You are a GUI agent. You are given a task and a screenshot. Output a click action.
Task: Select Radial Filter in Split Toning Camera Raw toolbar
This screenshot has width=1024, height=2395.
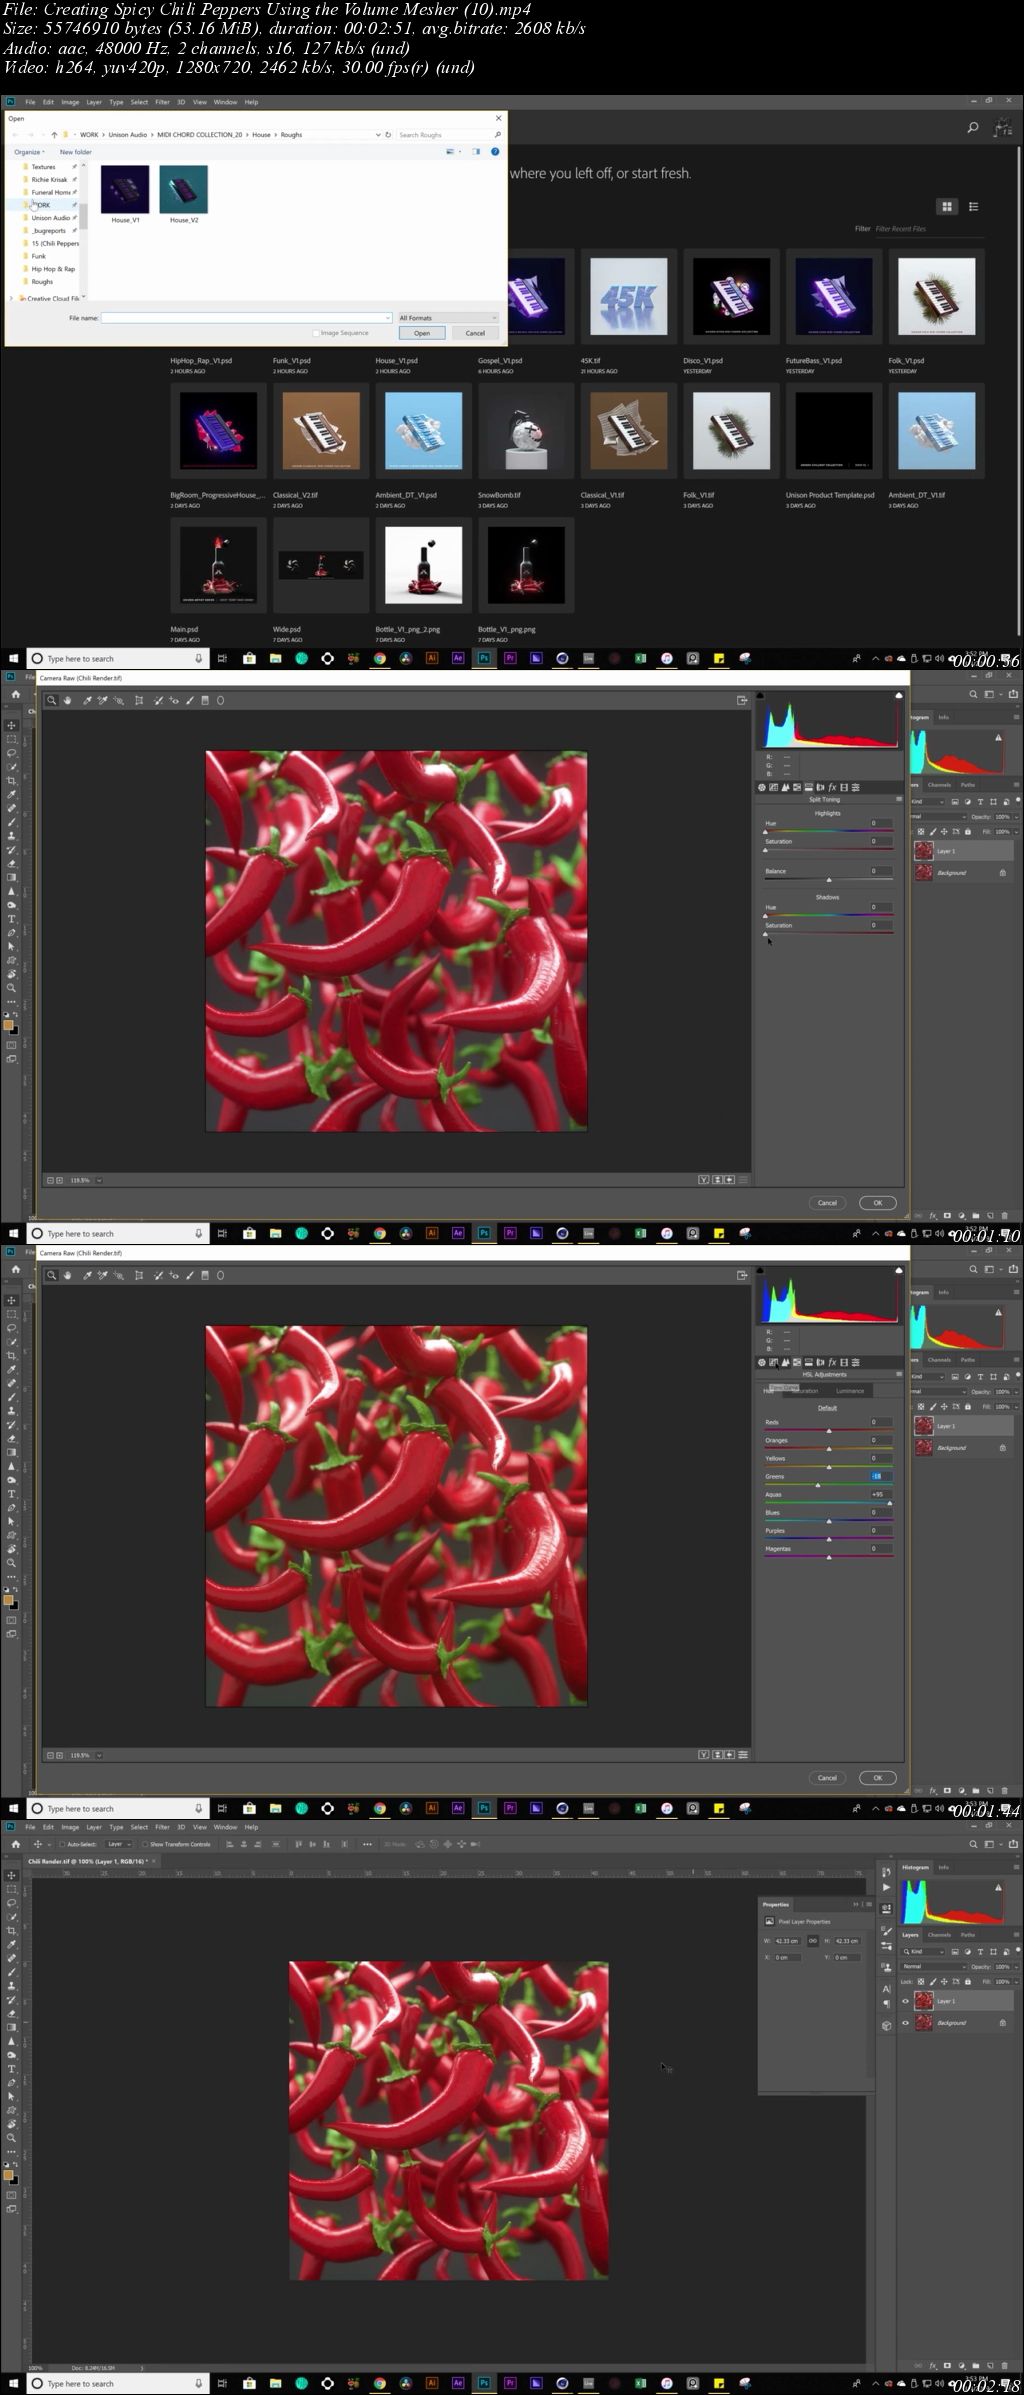tap(221, 700)
